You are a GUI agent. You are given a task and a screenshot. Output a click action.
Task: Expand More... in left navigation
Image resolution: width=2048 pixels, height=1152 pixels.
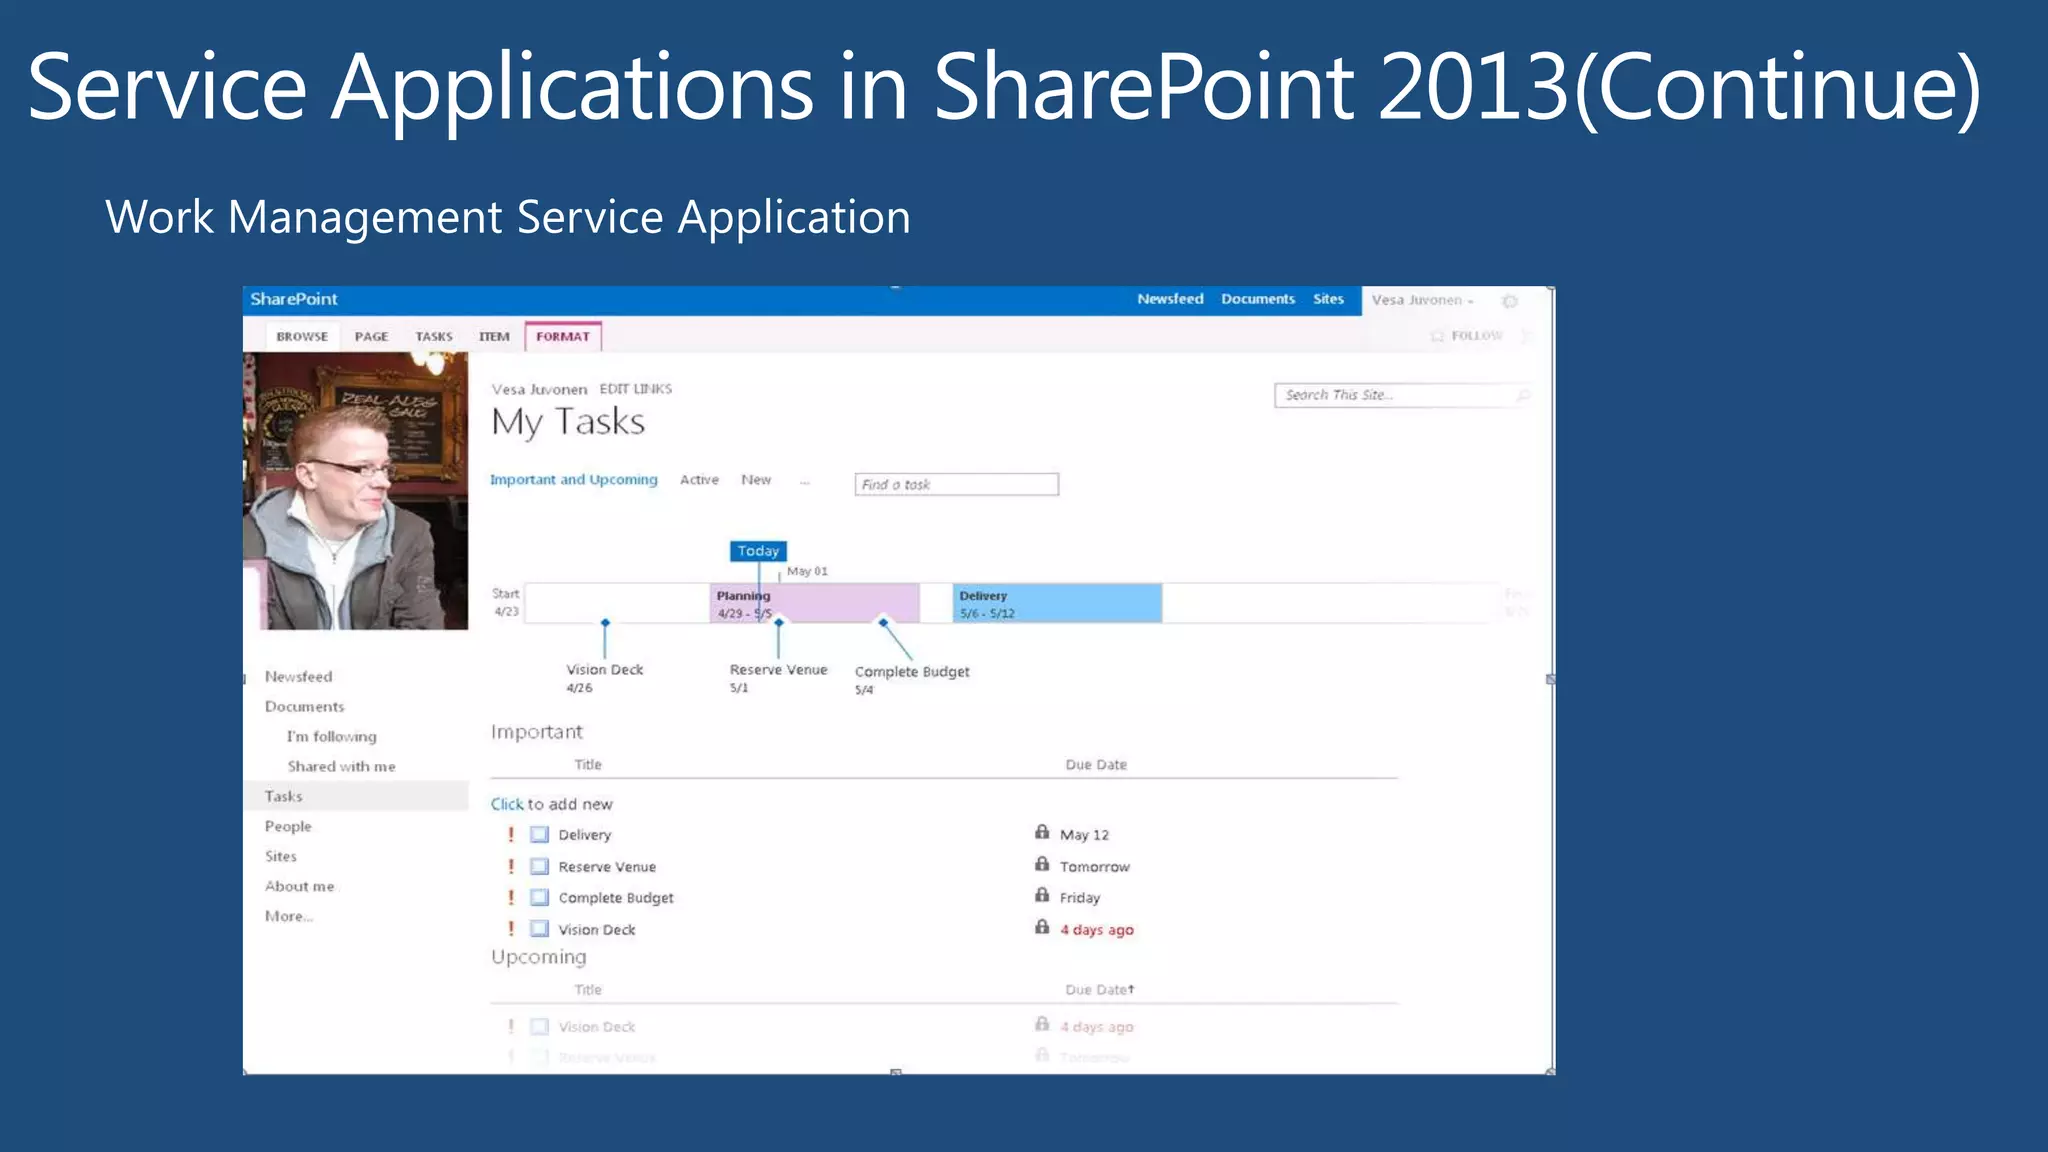[289, 916]
